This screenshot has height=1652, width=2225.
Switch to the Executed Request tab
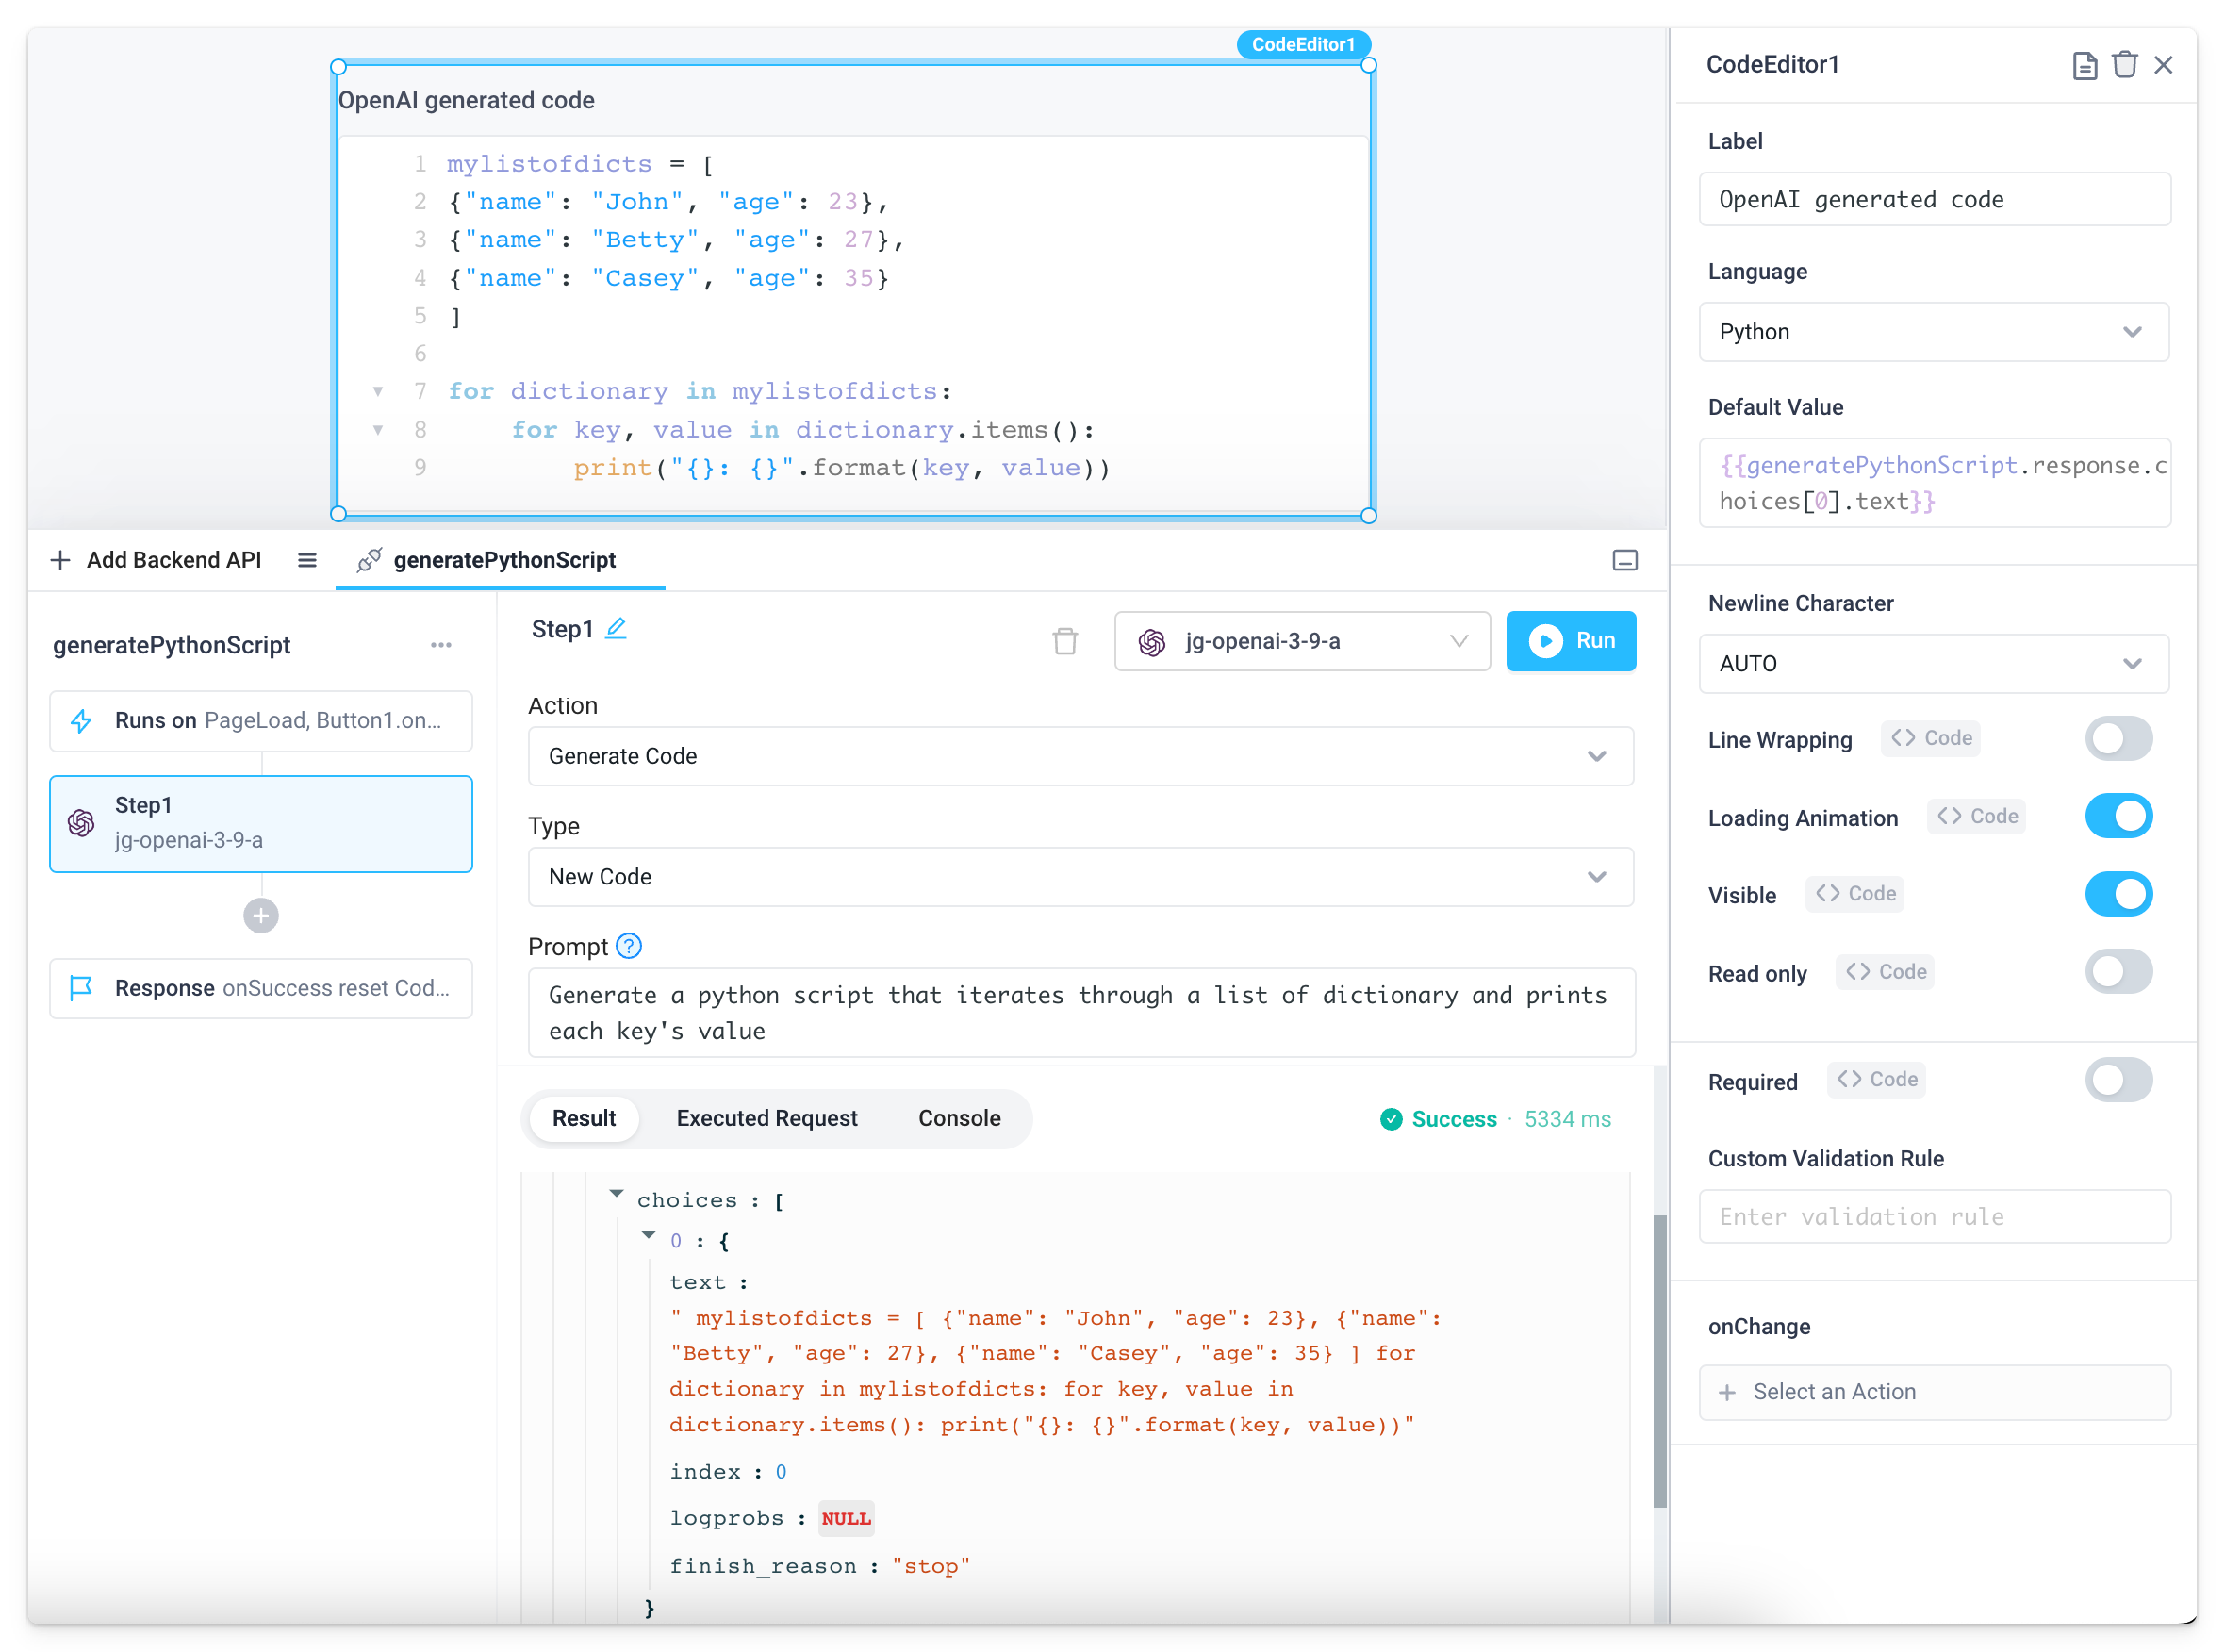pyautogui.click(x=766, y=1117)
